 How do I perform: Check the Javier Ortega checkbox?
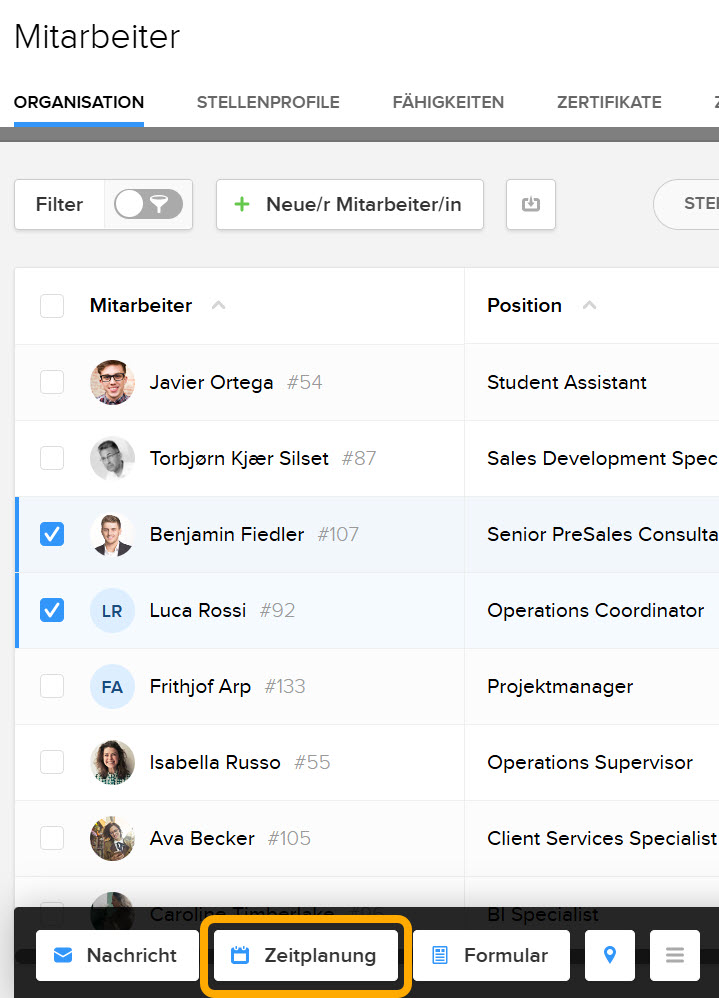(52, 382)
